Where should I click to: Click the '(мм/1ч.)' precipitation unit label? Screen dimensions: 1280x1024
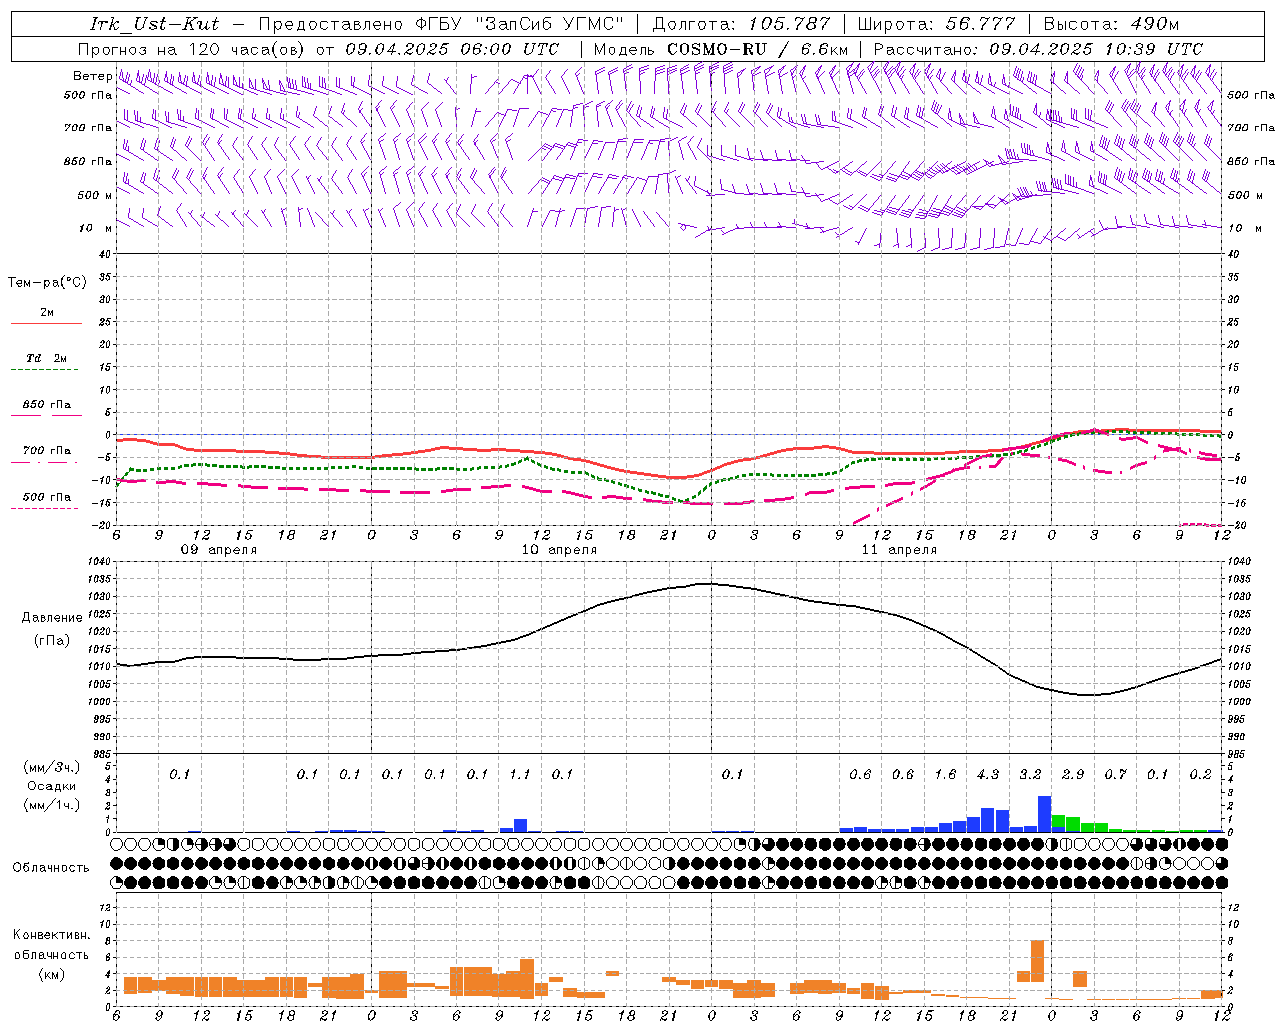(x=51, y=805)
